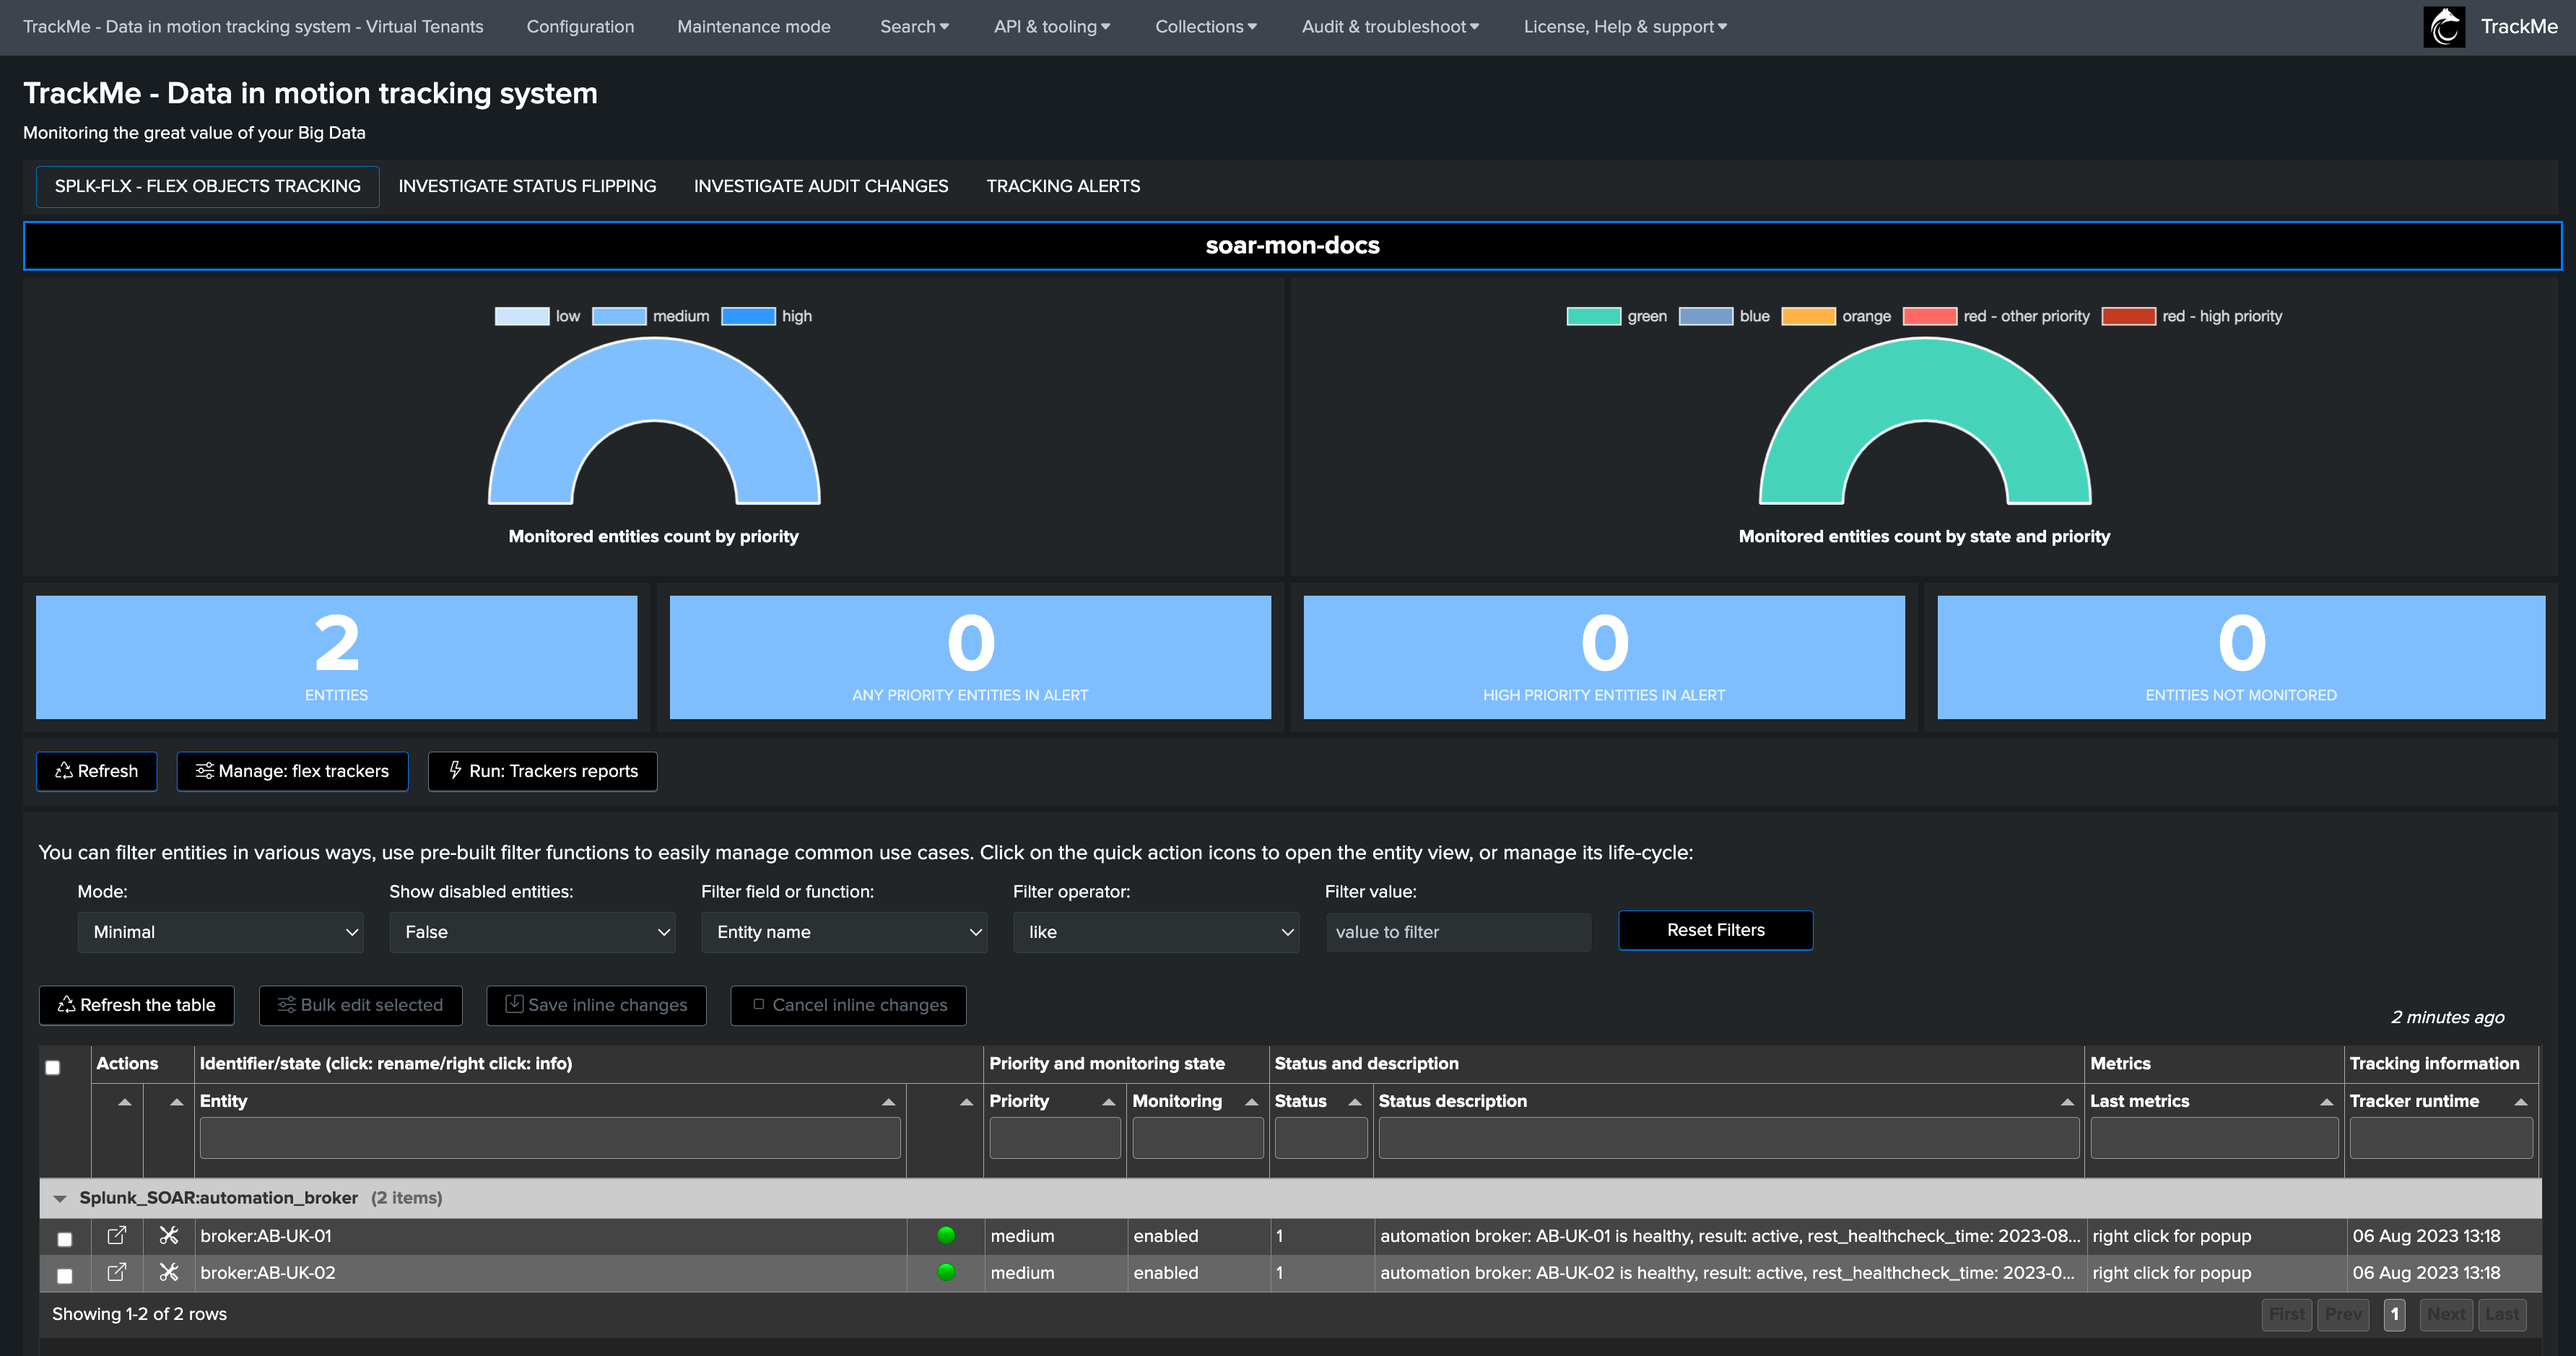Click the soar-mon-docs tenant banner
2576x1356 pixels.
1292,246
